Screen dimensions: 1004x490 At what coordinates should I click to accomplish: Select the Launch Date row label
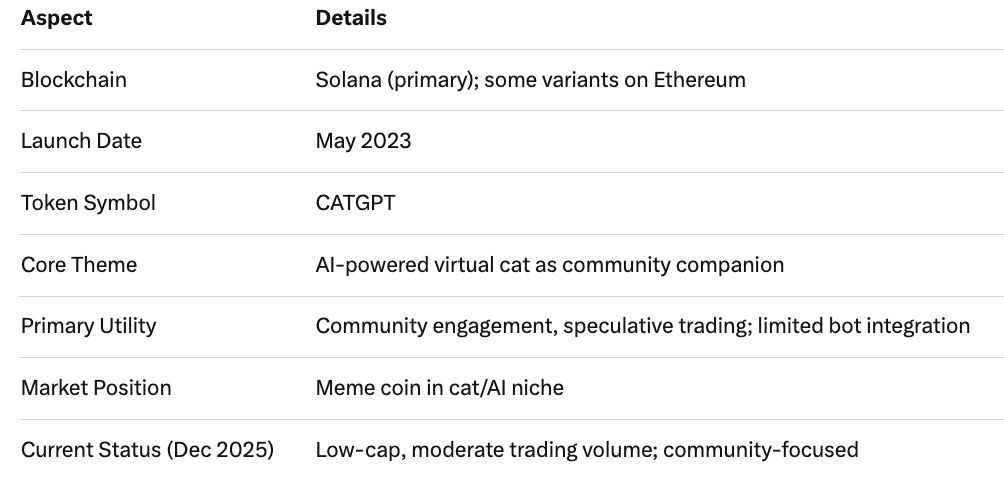click(81, 141)
